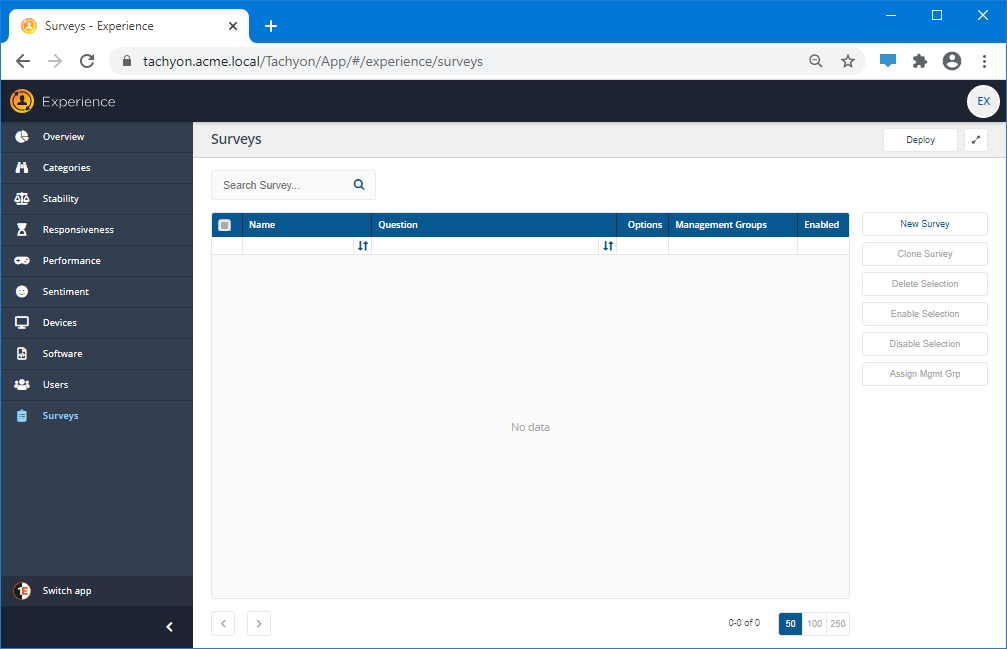Click the Devices monitor icon
The width and height of the screenshot is (1007, 649).
pyautogui.click(x=22, y=323)
